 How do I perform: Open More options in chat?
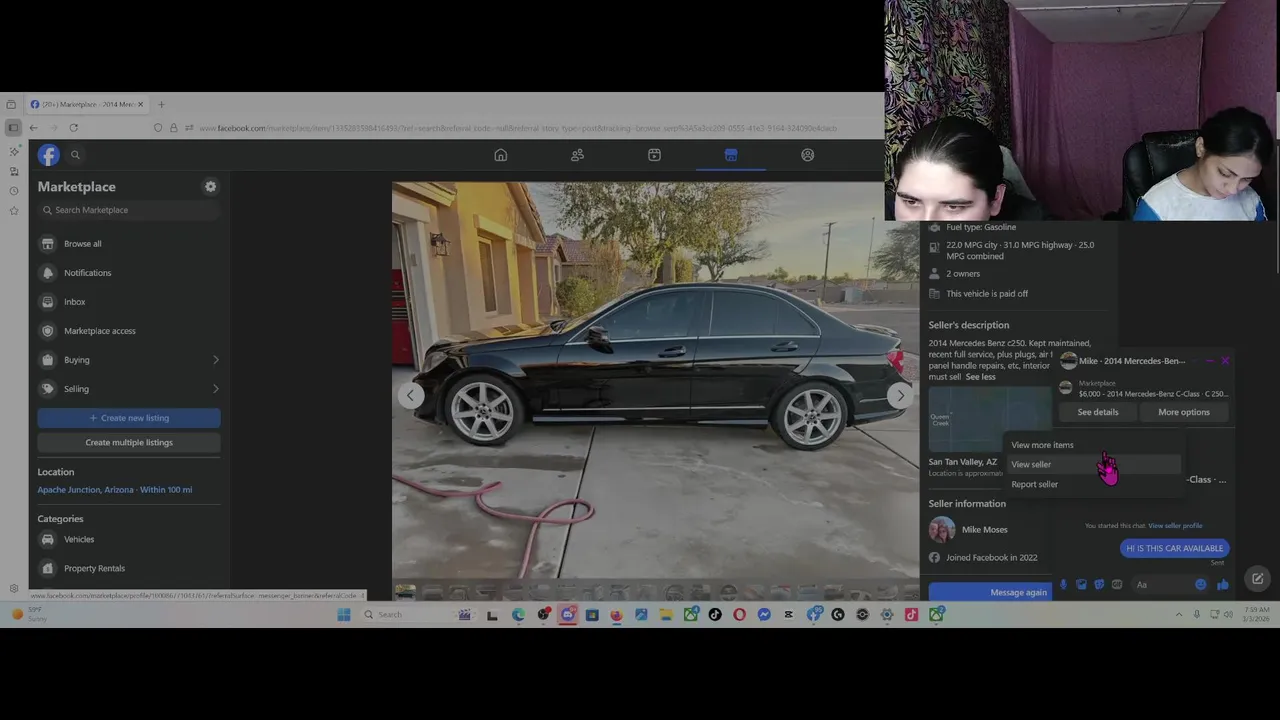click(x=1184, y=412)
